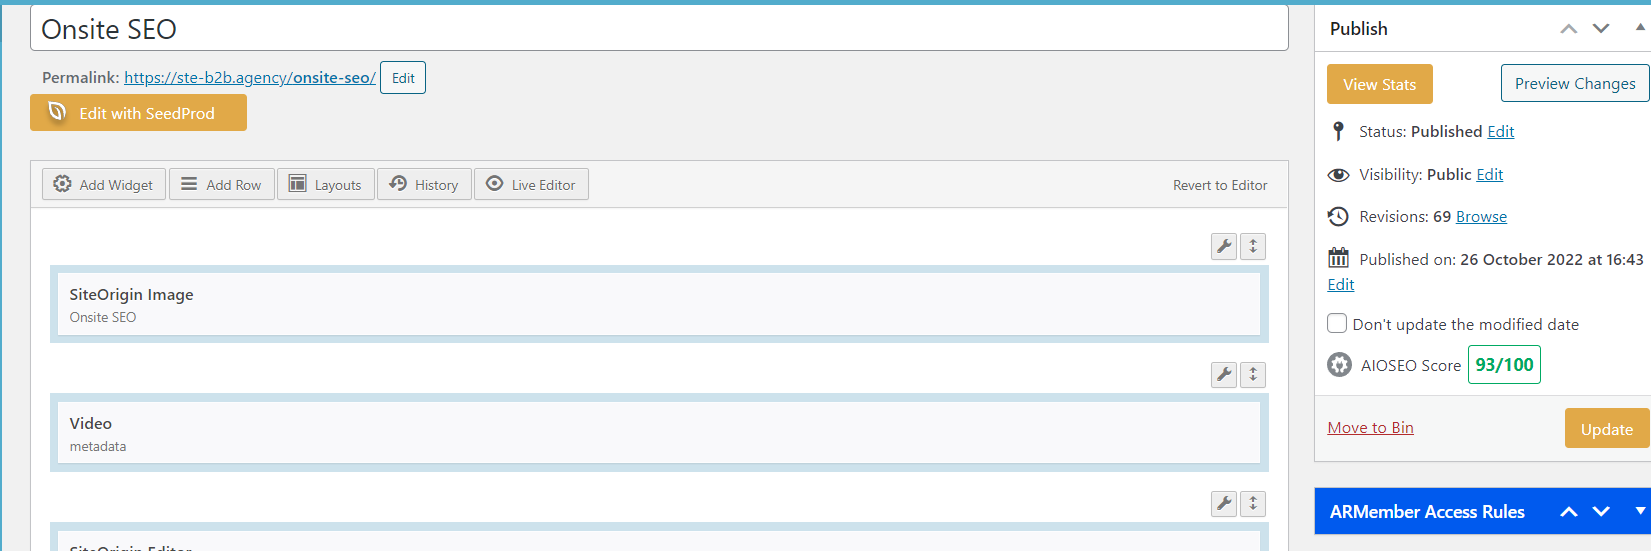Click the move handle above the Video row

[1253, 374]
